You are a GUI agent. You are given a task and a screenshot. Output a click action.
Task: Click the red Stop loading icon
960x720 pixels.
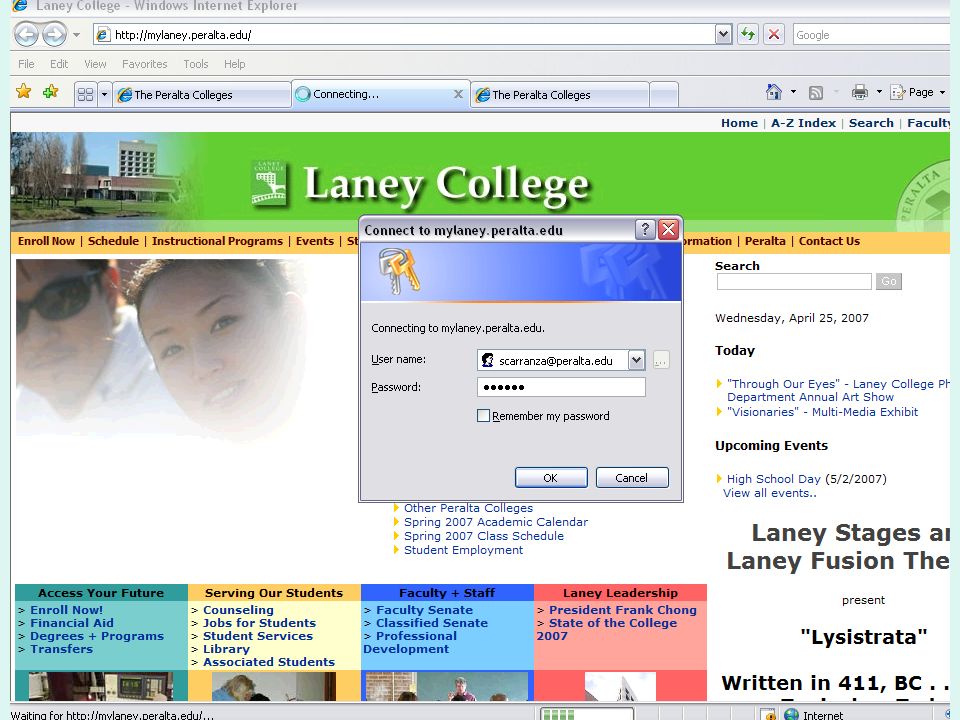[x=774, y=34]
